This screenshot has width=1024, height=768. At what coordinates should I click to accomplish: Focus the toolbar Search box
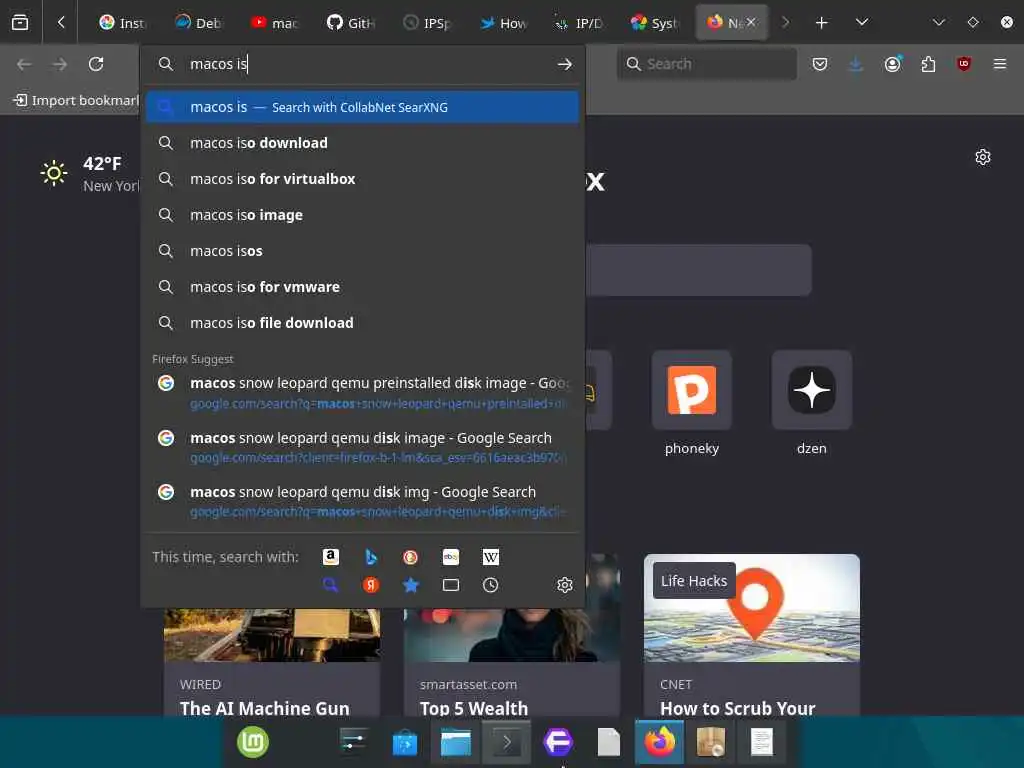point(707,64)
